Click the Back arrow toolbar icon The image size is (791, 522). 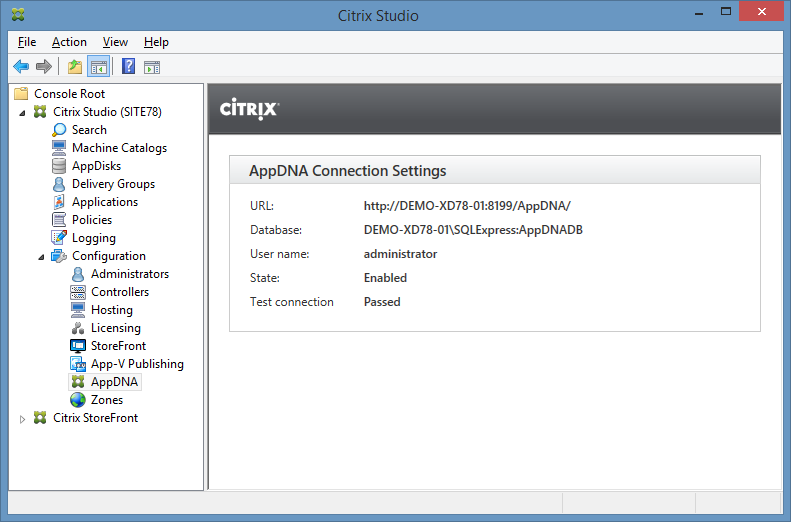[21, 67]
